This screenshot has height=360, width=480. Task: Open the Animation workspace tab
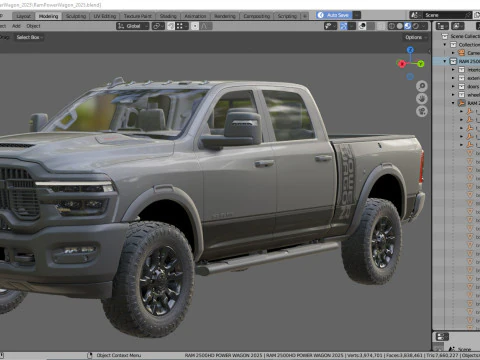click(195, 16)
